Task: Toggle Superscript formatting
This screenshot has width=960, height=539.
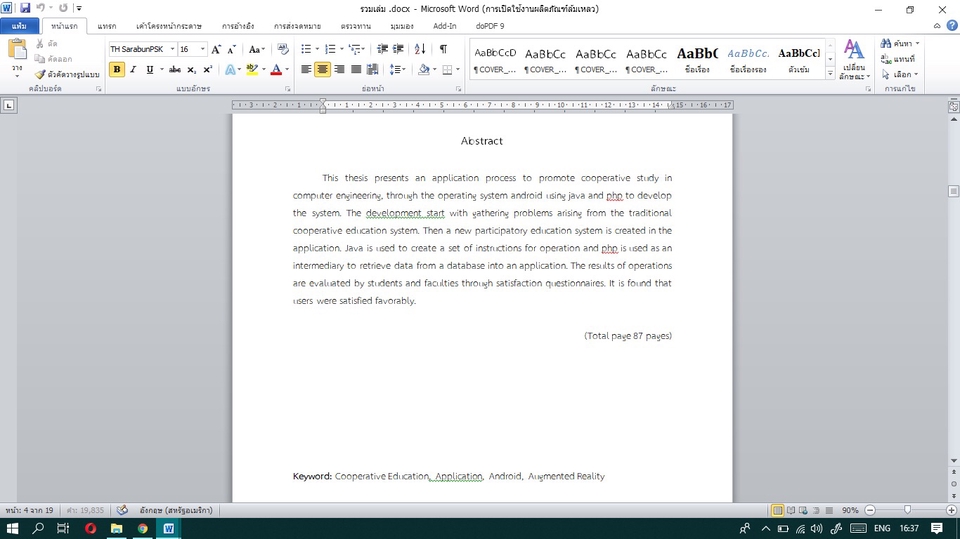Action: coord(208,69)
